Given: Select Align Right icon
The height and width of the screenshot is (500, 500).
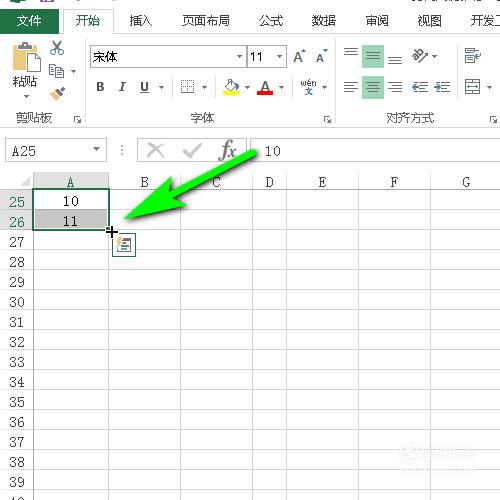Looking at the screenshot, I should click(x=395, y=87).
